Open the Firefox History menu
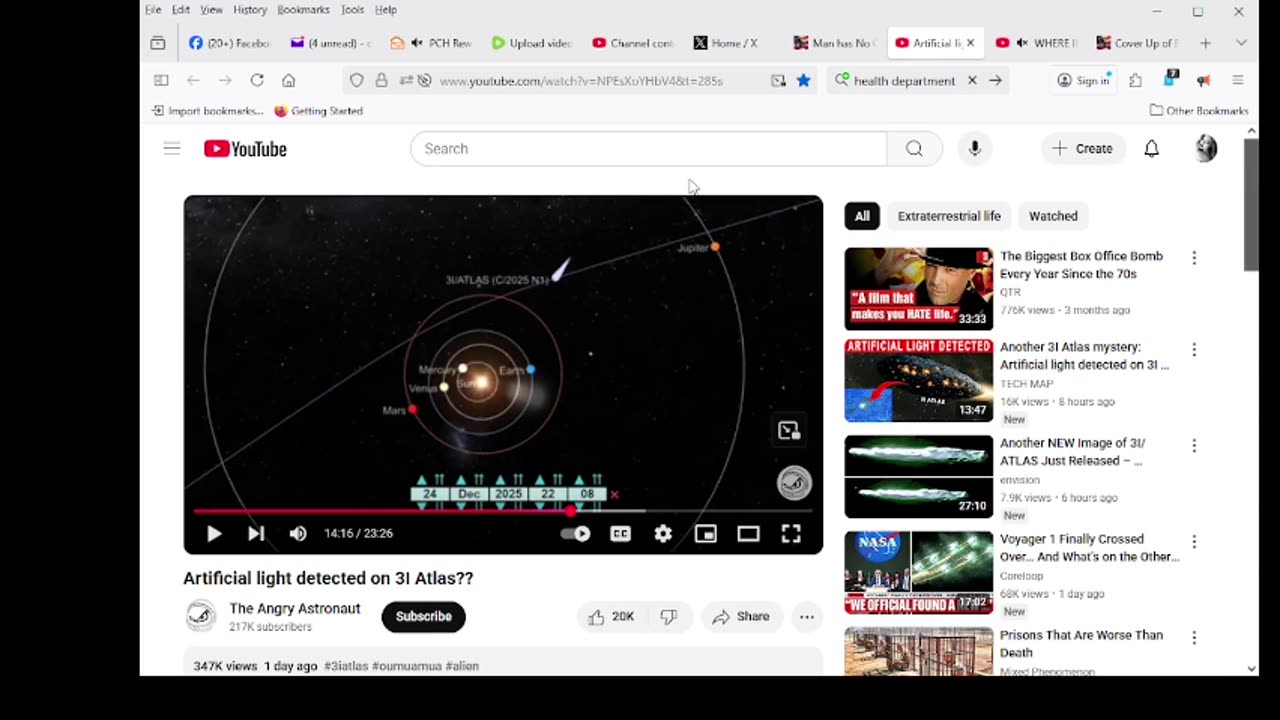This screenshot has height=720, width=1280. point(250,10)
